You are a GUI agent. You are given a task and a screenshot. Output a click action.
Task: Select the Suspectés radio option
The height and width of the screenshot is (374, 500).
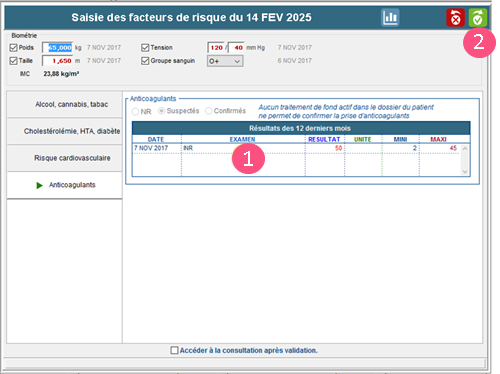[x=161, y=111]
